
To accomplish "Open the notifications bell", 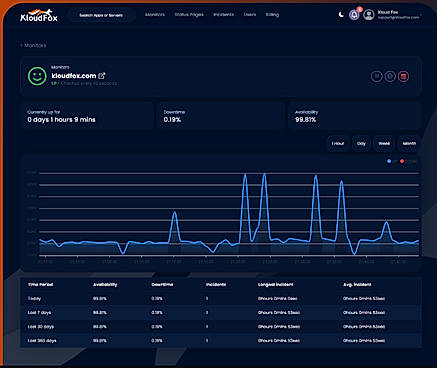I will 354,15.
